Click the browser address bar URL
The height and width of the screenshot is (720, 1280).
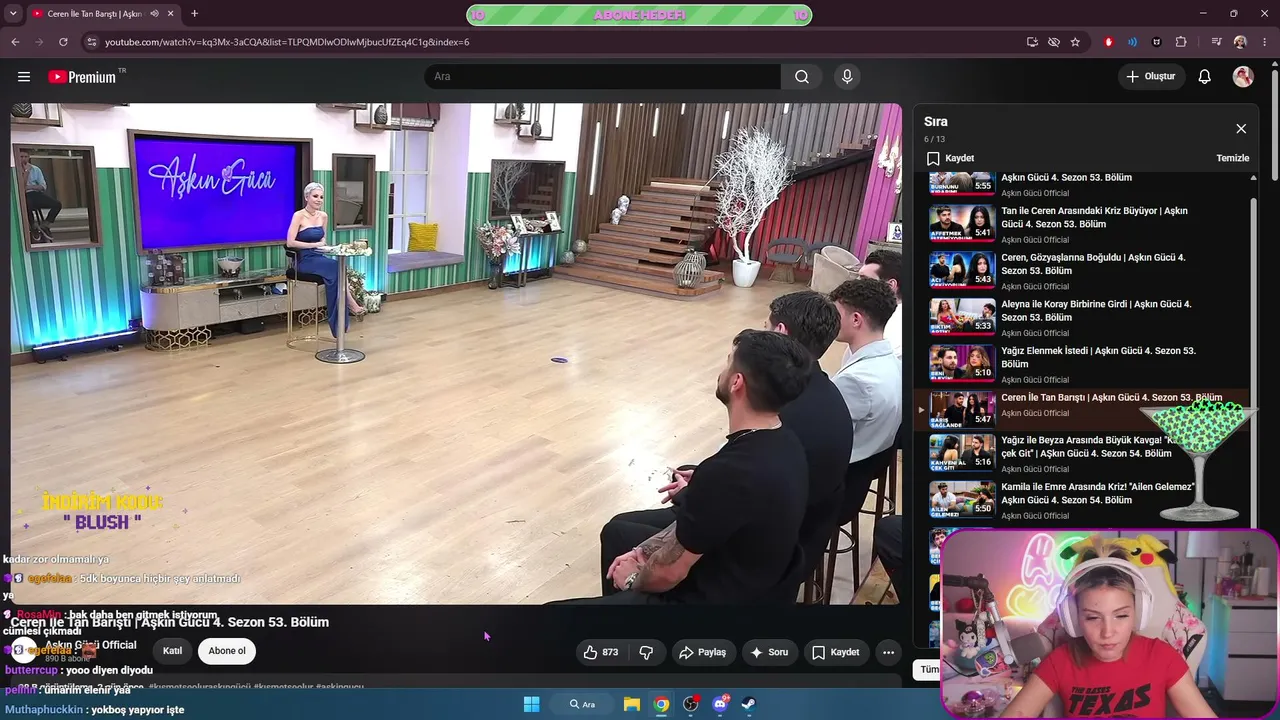click(x=287, y=42)
